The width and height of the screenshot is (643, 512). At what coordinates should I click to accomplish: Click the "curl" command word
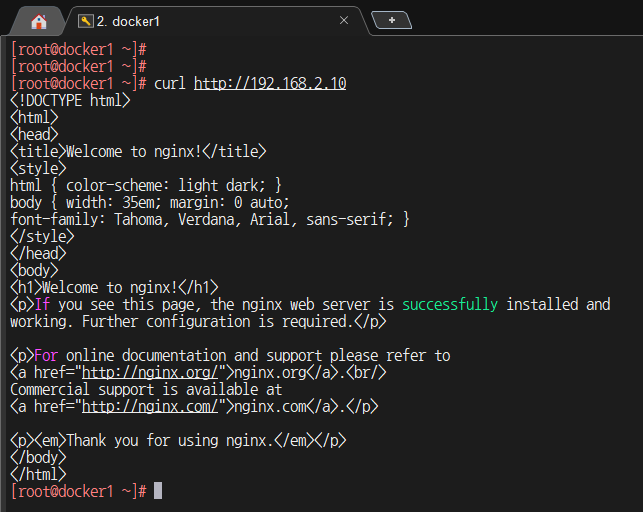click(170, 84)
